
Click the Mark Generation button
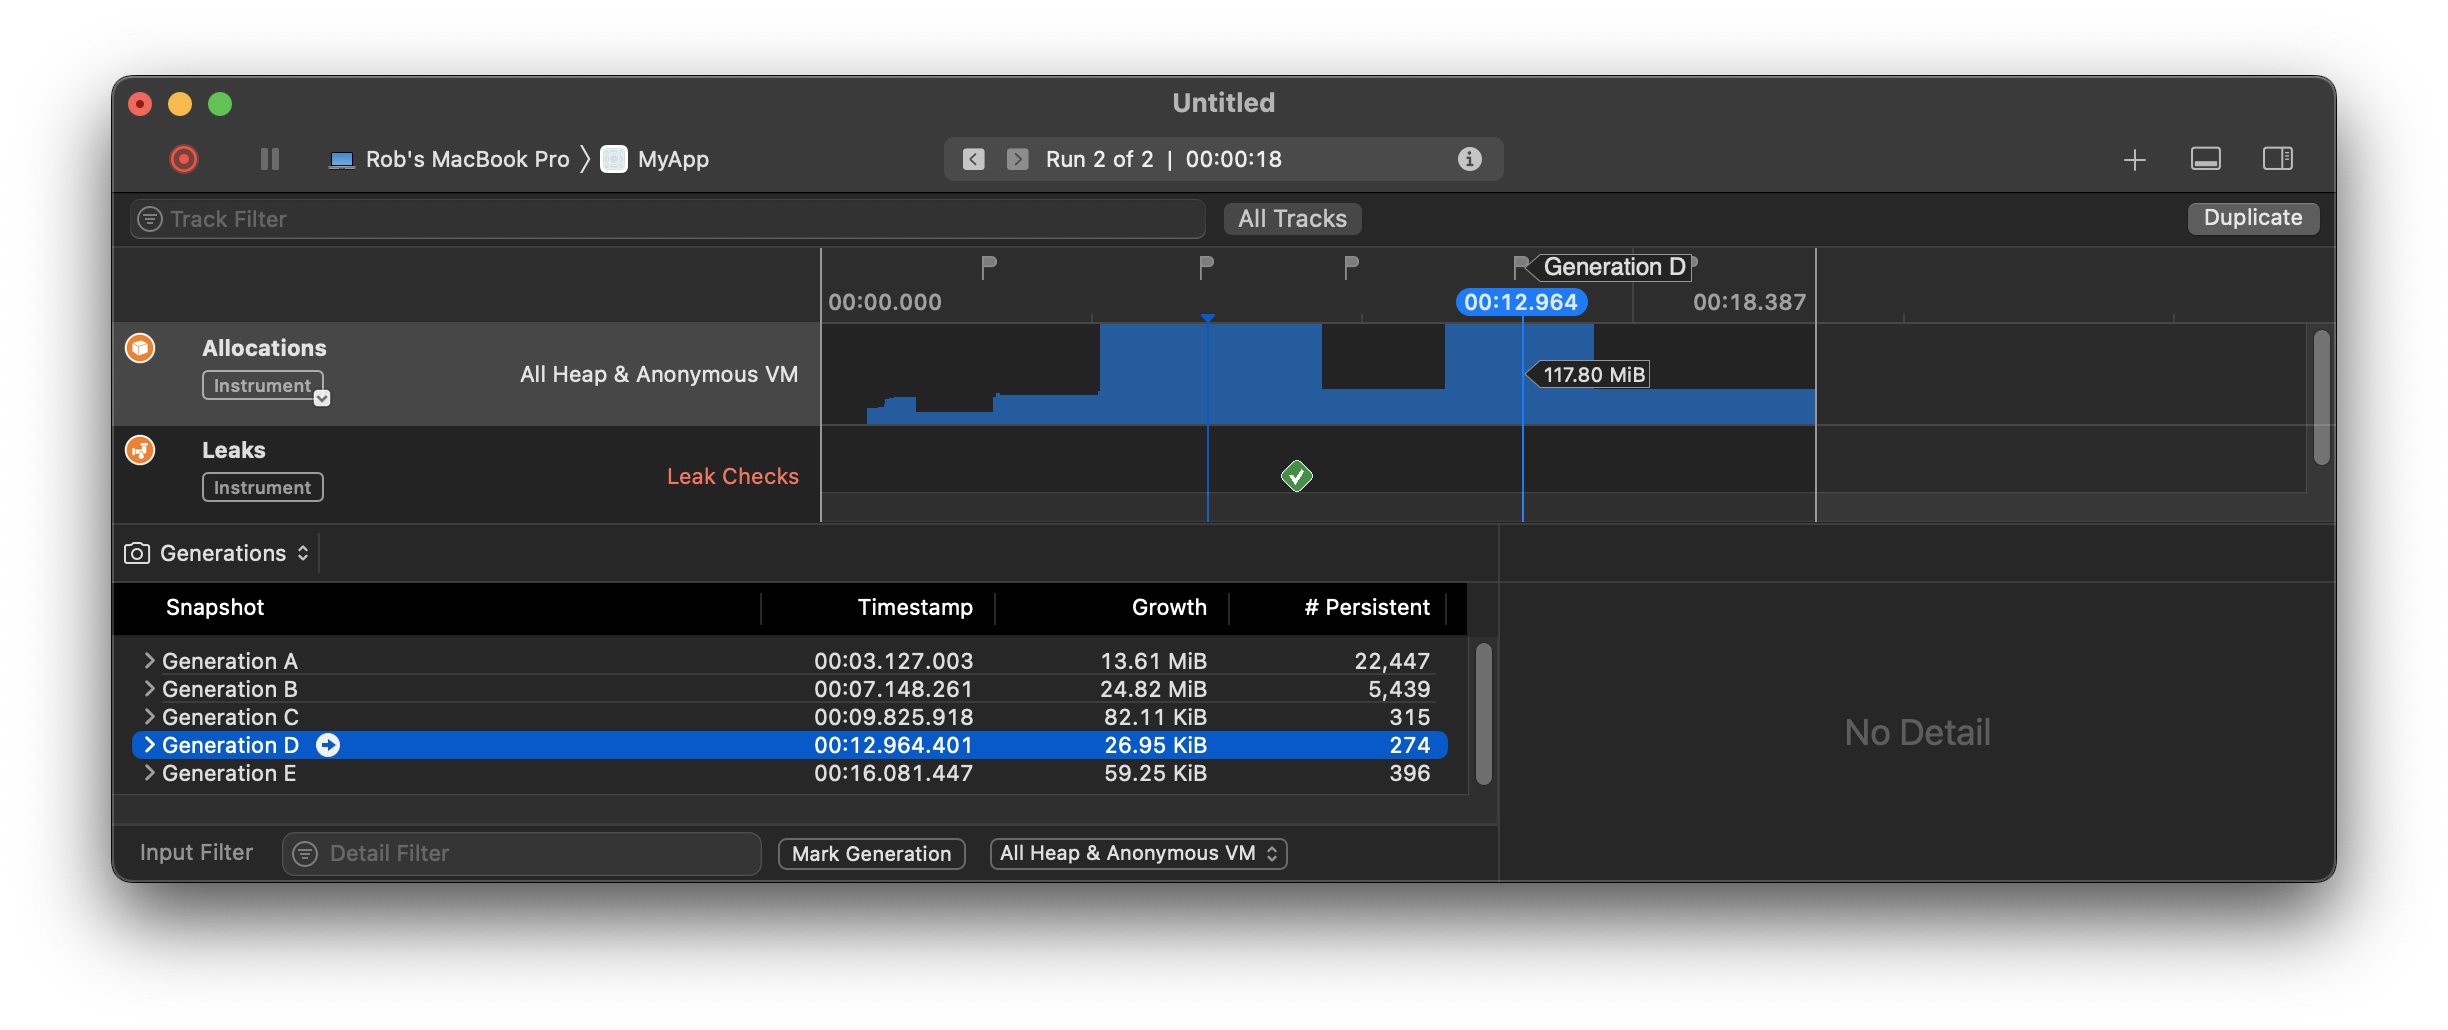pos(871,854)
